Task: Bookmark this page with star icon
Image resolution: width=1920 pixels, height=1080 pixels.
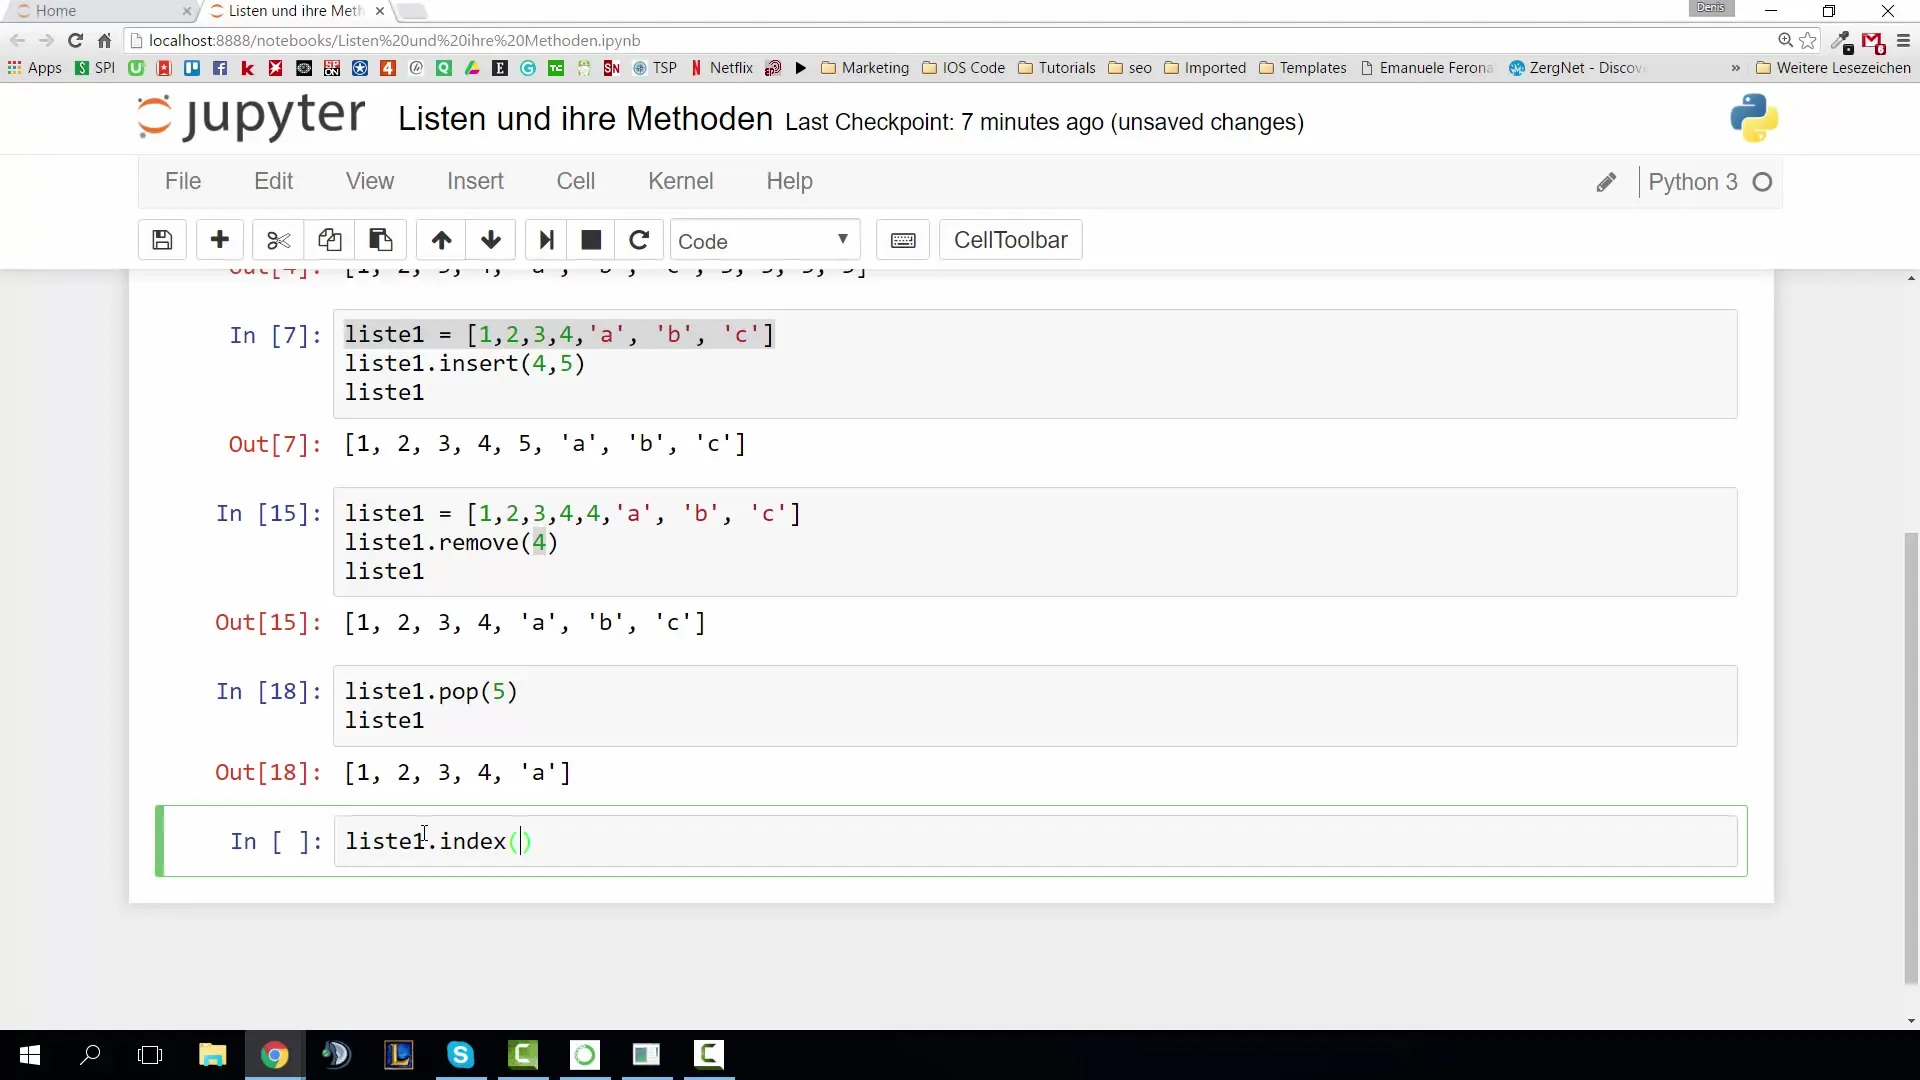Action: [x=1808, y=40]
